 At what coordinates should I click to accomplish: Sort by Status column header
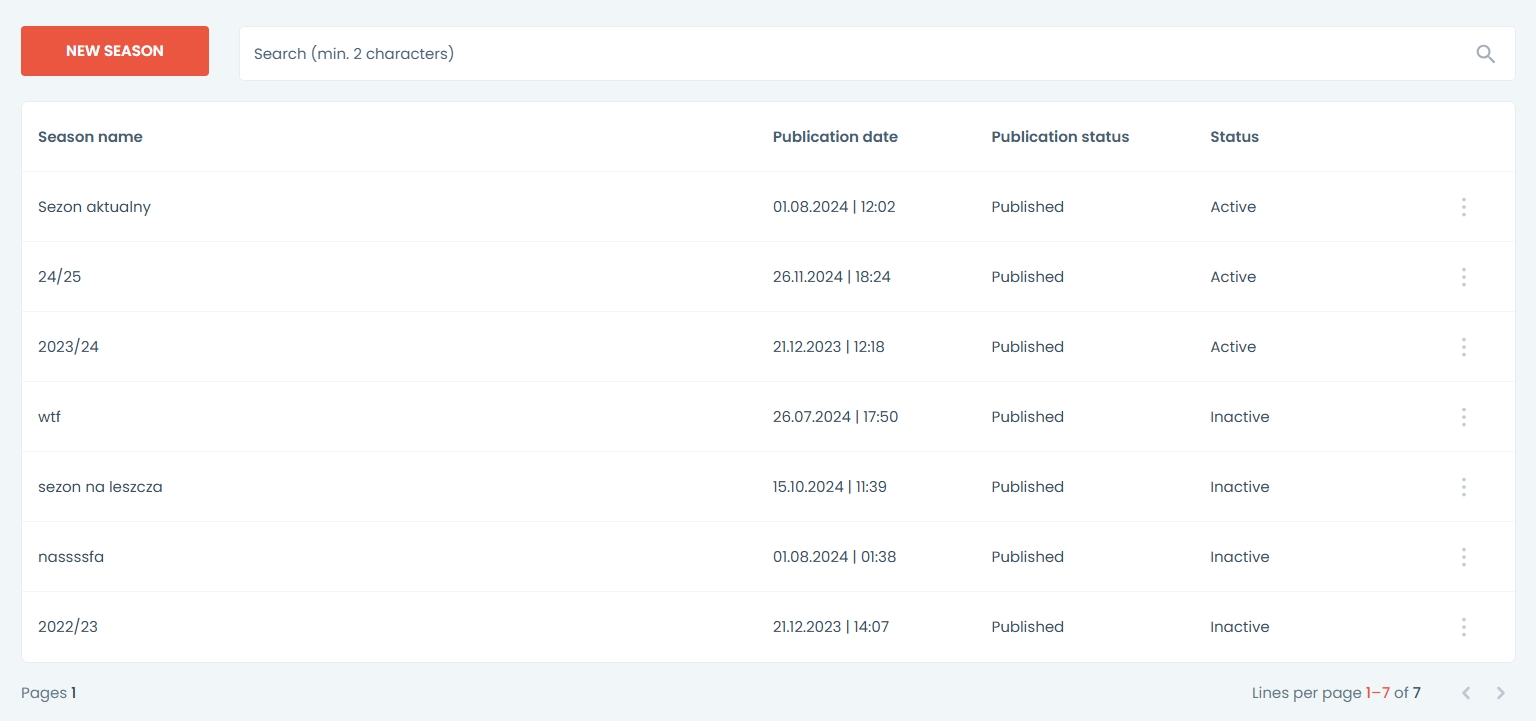1234,137
